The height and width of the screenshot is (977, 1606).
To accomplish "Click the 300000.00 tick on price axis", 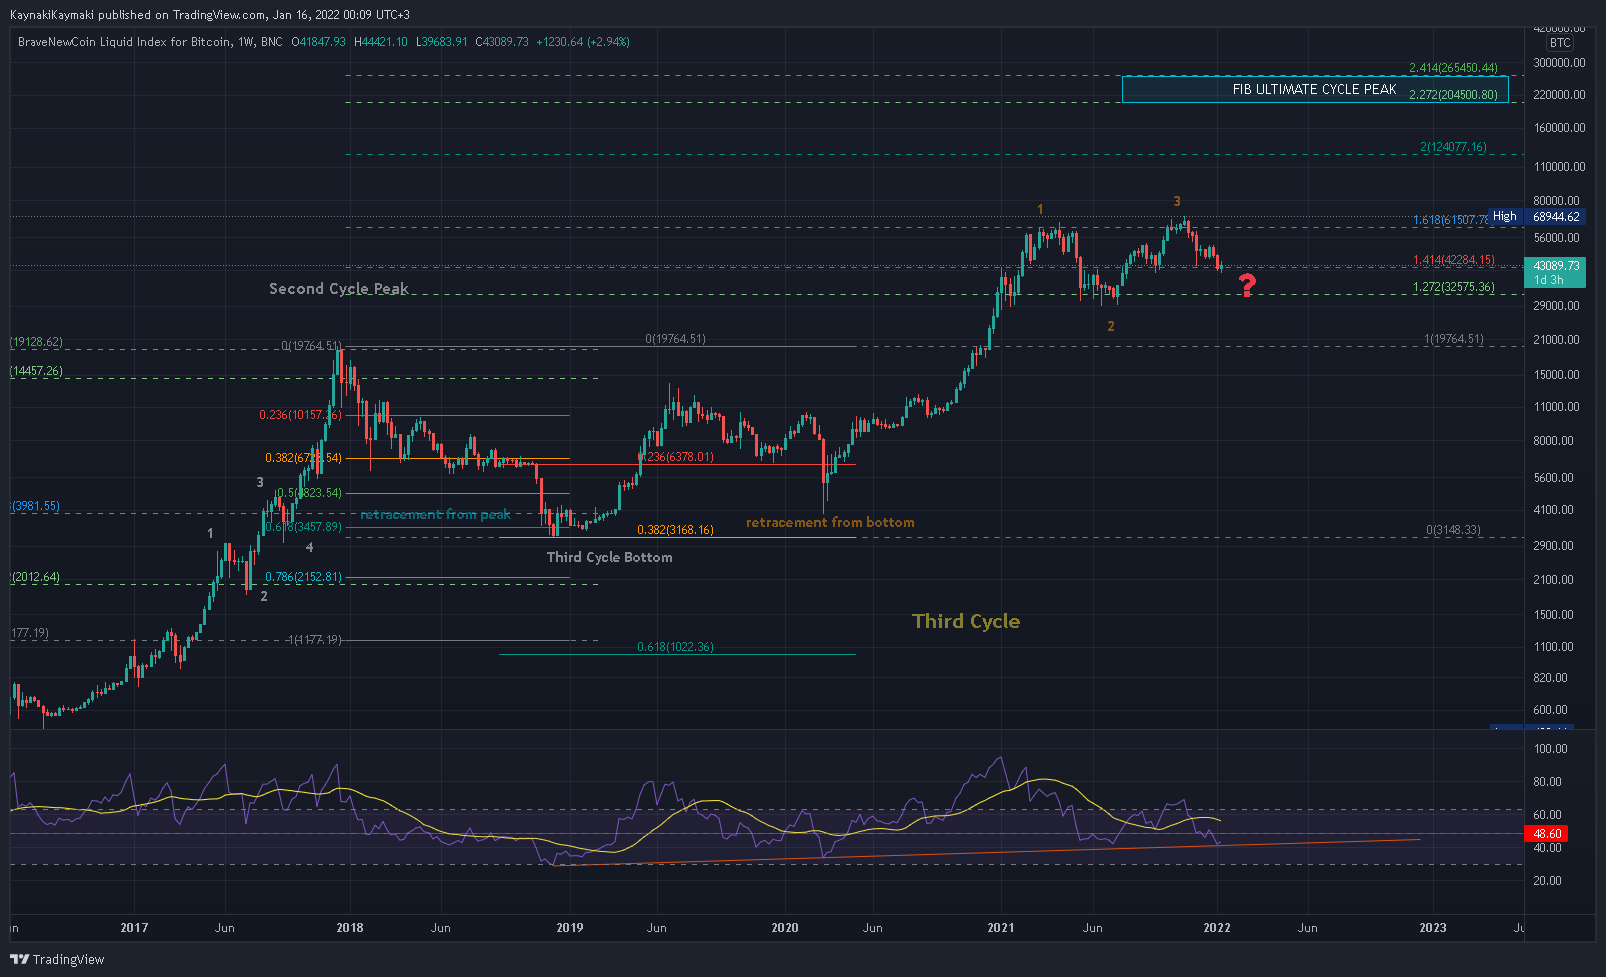I will [x=1559, y=63].
